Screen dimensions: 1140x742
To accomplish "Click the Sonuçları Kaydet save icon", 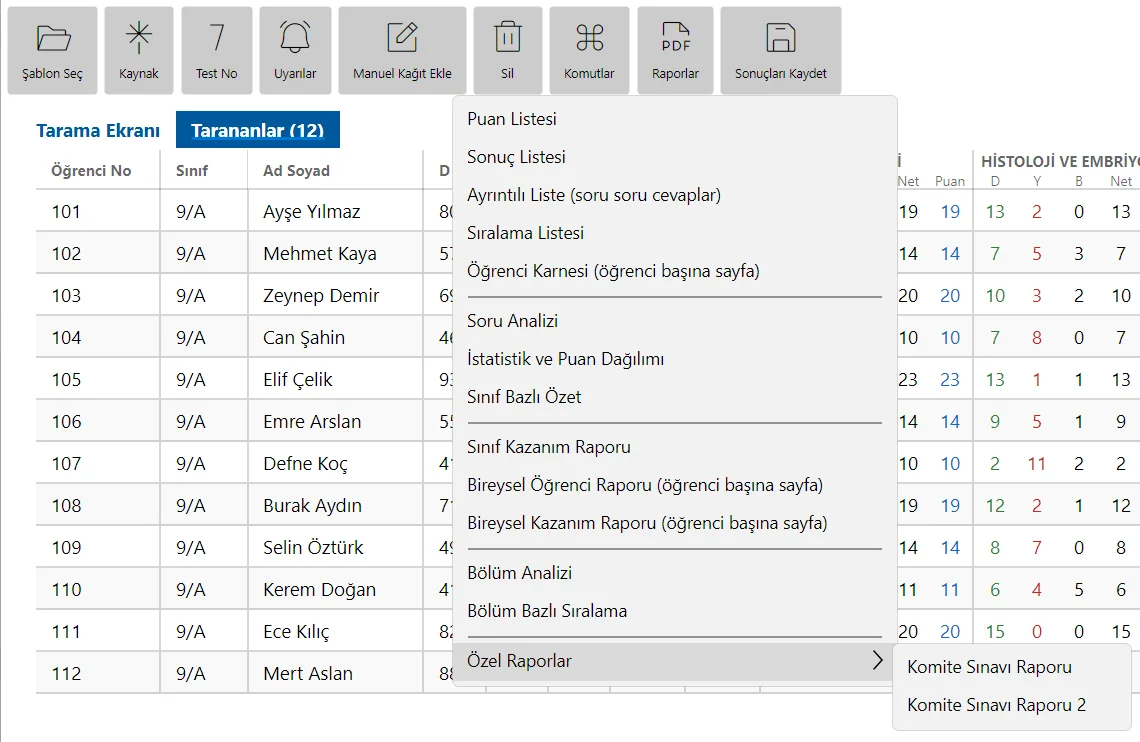I will (x=781, y=38).
